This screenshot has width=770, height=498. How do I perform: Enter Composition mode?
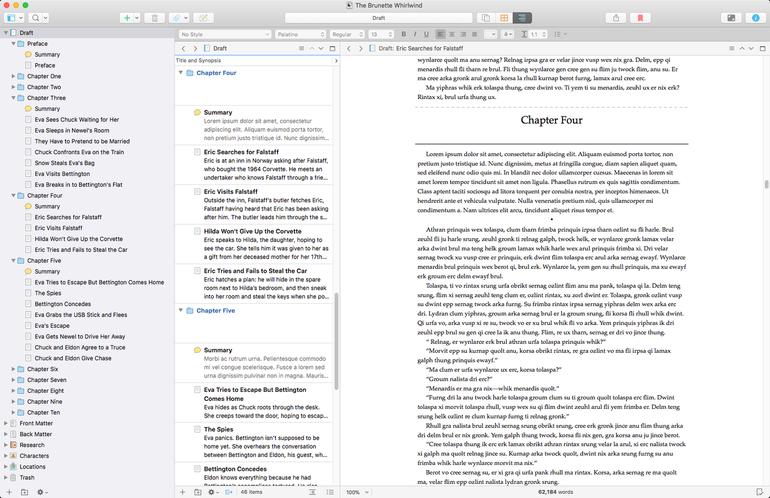731,18
